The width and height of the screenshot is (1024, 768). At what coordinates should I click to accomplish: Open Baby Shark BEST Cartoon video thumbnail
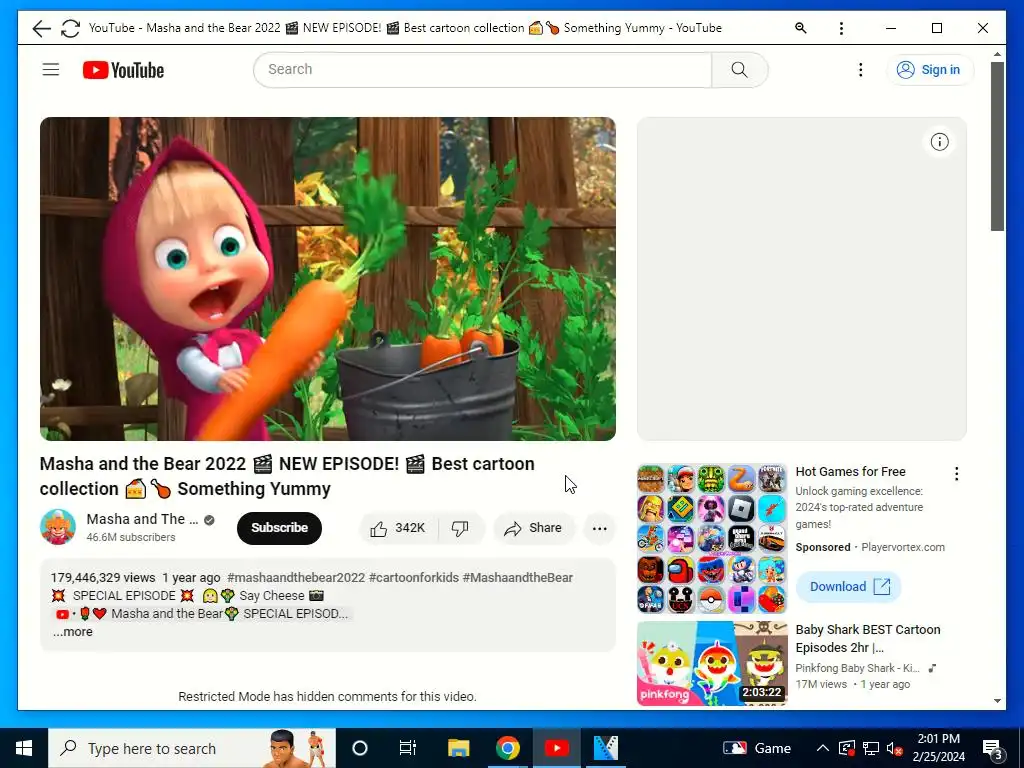coord(712,663)
